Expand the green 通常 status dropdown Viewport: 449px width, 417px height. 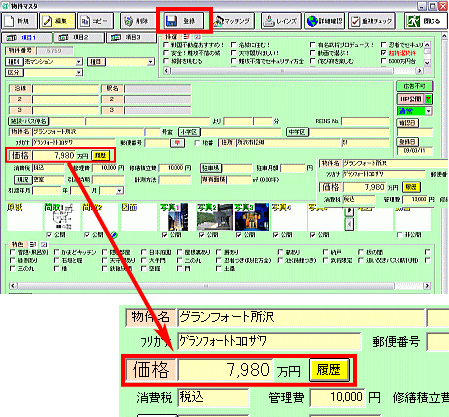[429, 111]
